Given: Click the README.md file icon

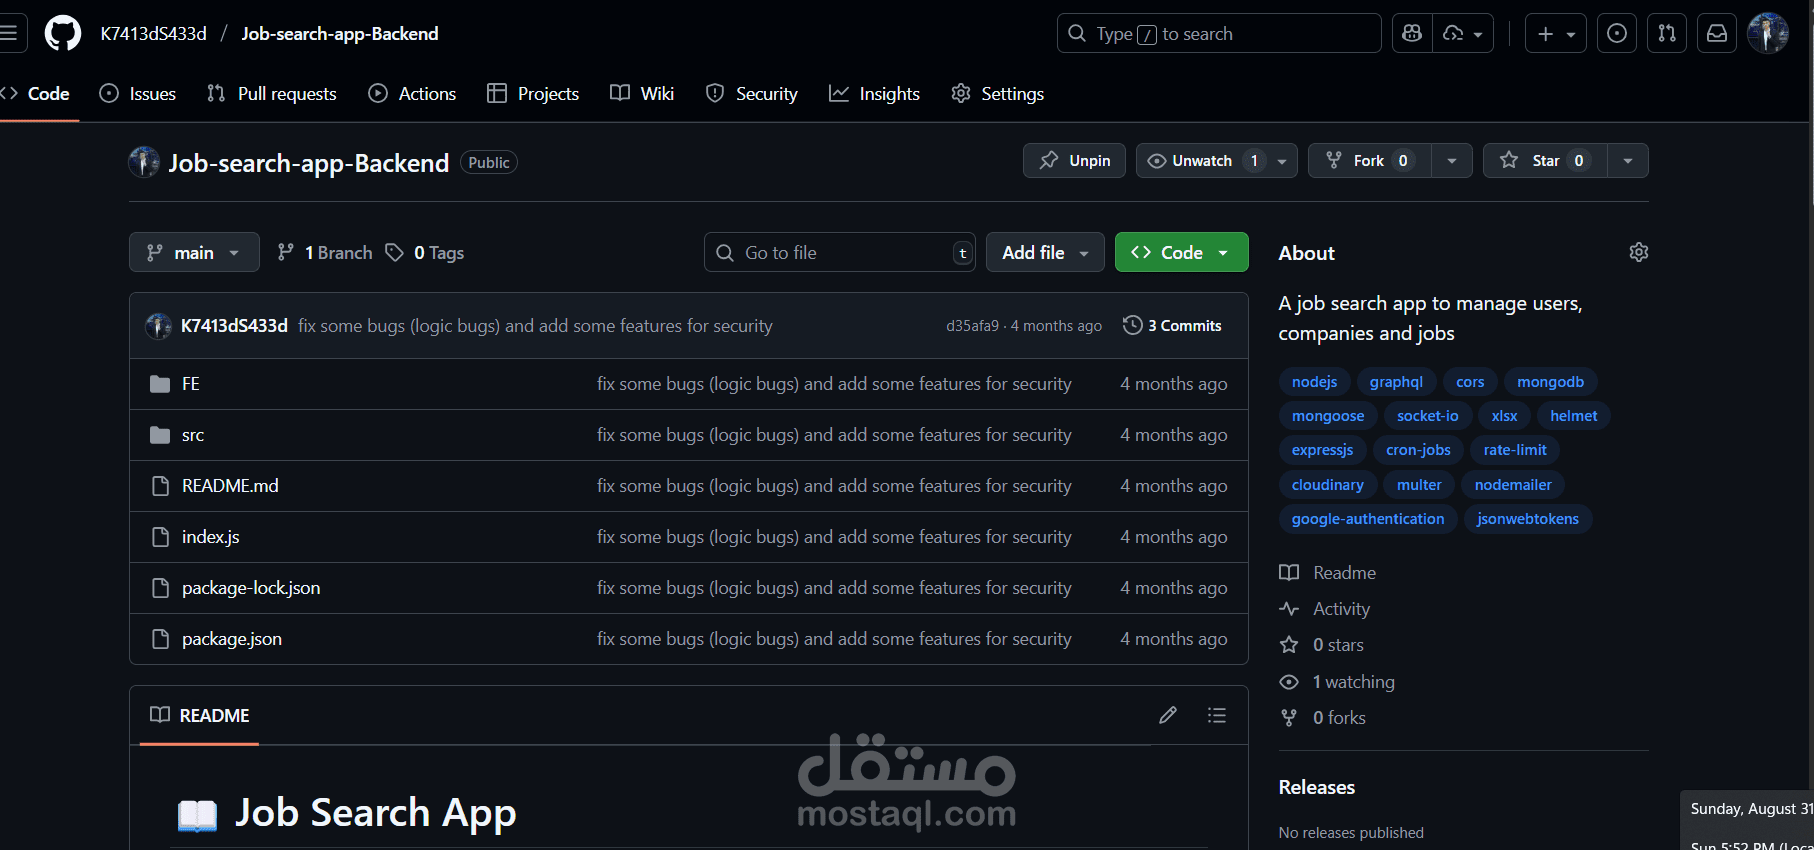Looking at the screenshot, I should (160, 486).
